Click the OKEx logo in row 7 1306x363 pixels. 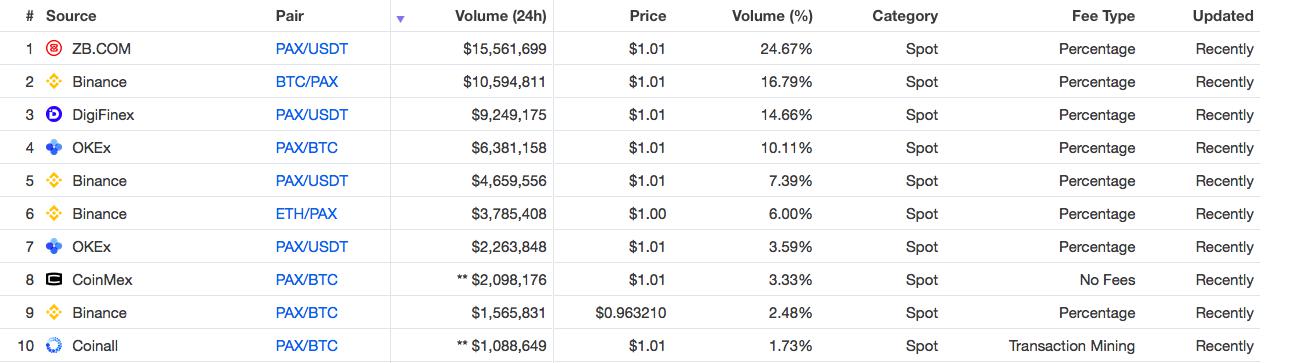54,247
